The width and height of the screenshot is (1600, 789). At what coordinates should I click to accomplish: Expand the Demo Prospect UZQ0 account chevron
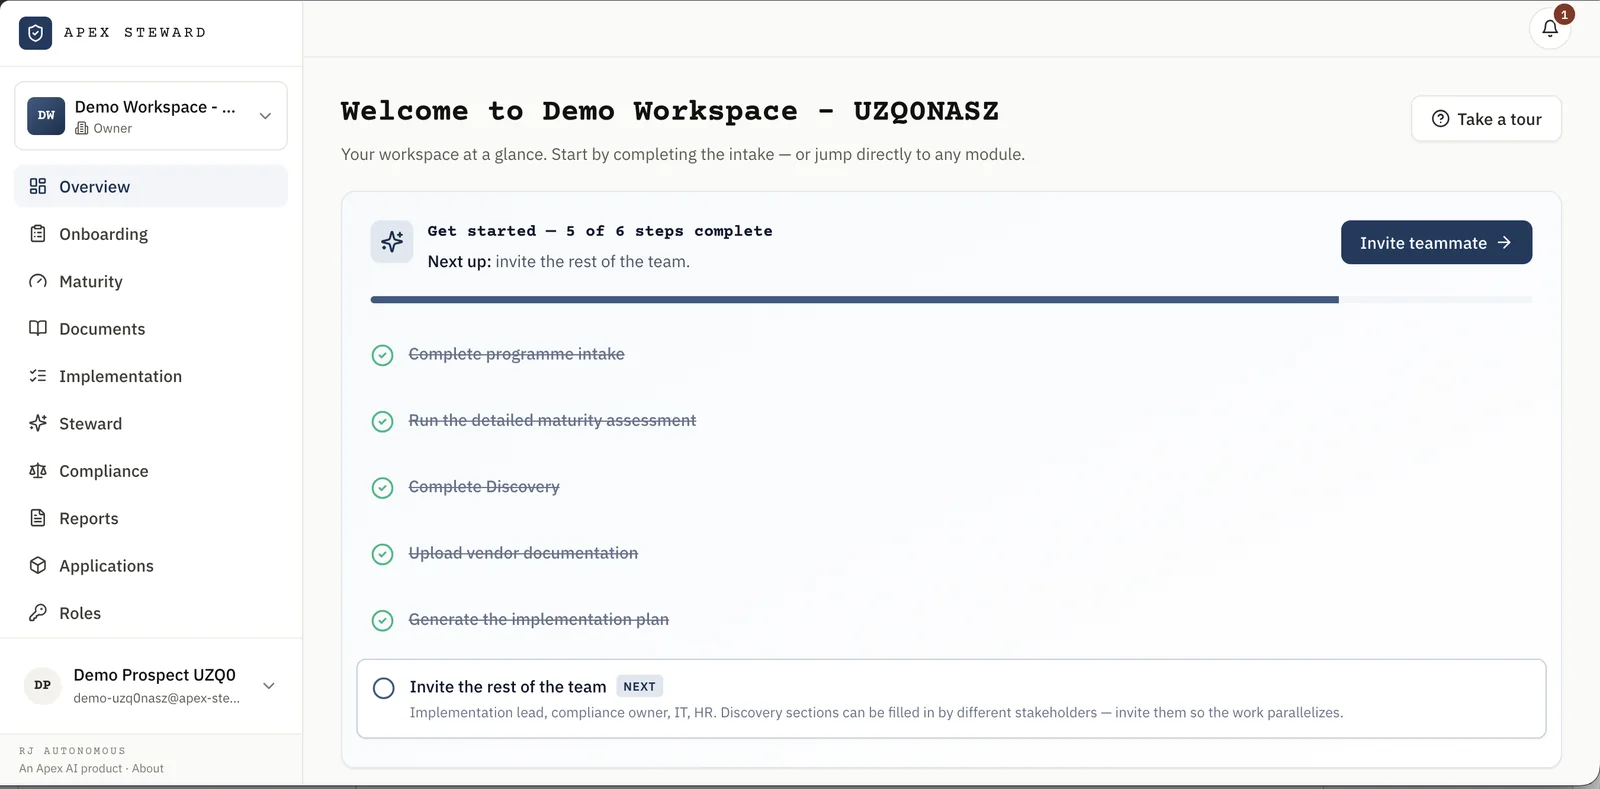(x=268, y=685)
